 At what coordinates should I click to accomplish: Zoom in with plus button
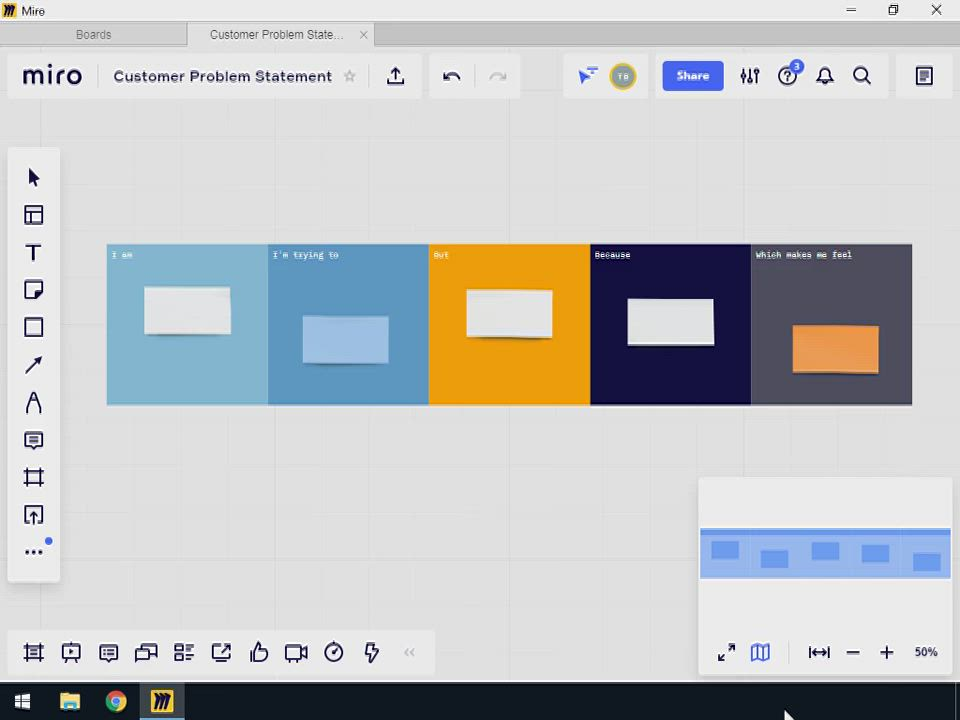point(887,653)
